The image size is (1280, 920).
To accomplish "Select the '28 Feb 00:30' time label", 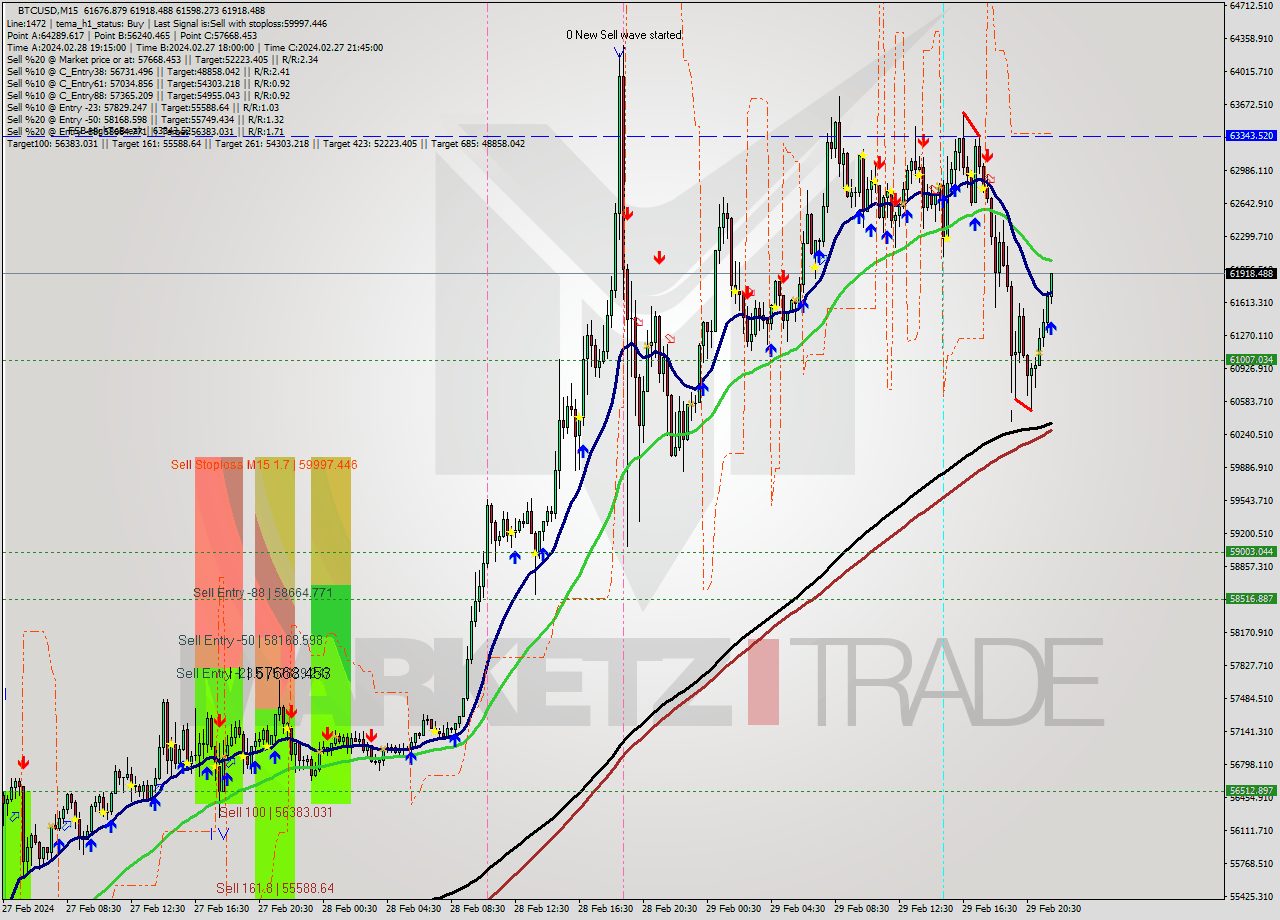I will click(349, 909).
